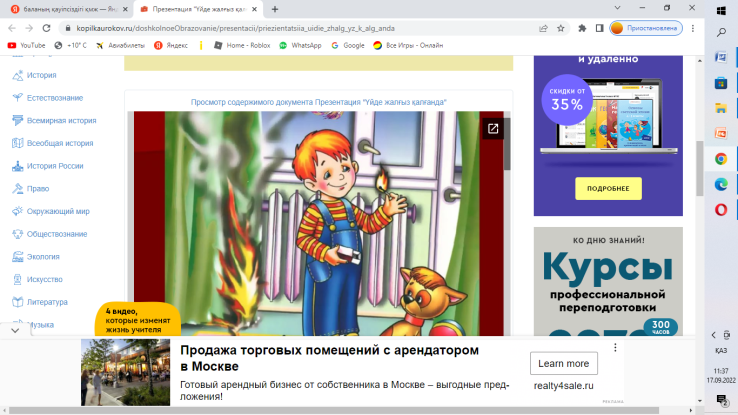Open Microsoft Store from taskbar
Viewport: 738px width, 415px height.
point(721,83)
